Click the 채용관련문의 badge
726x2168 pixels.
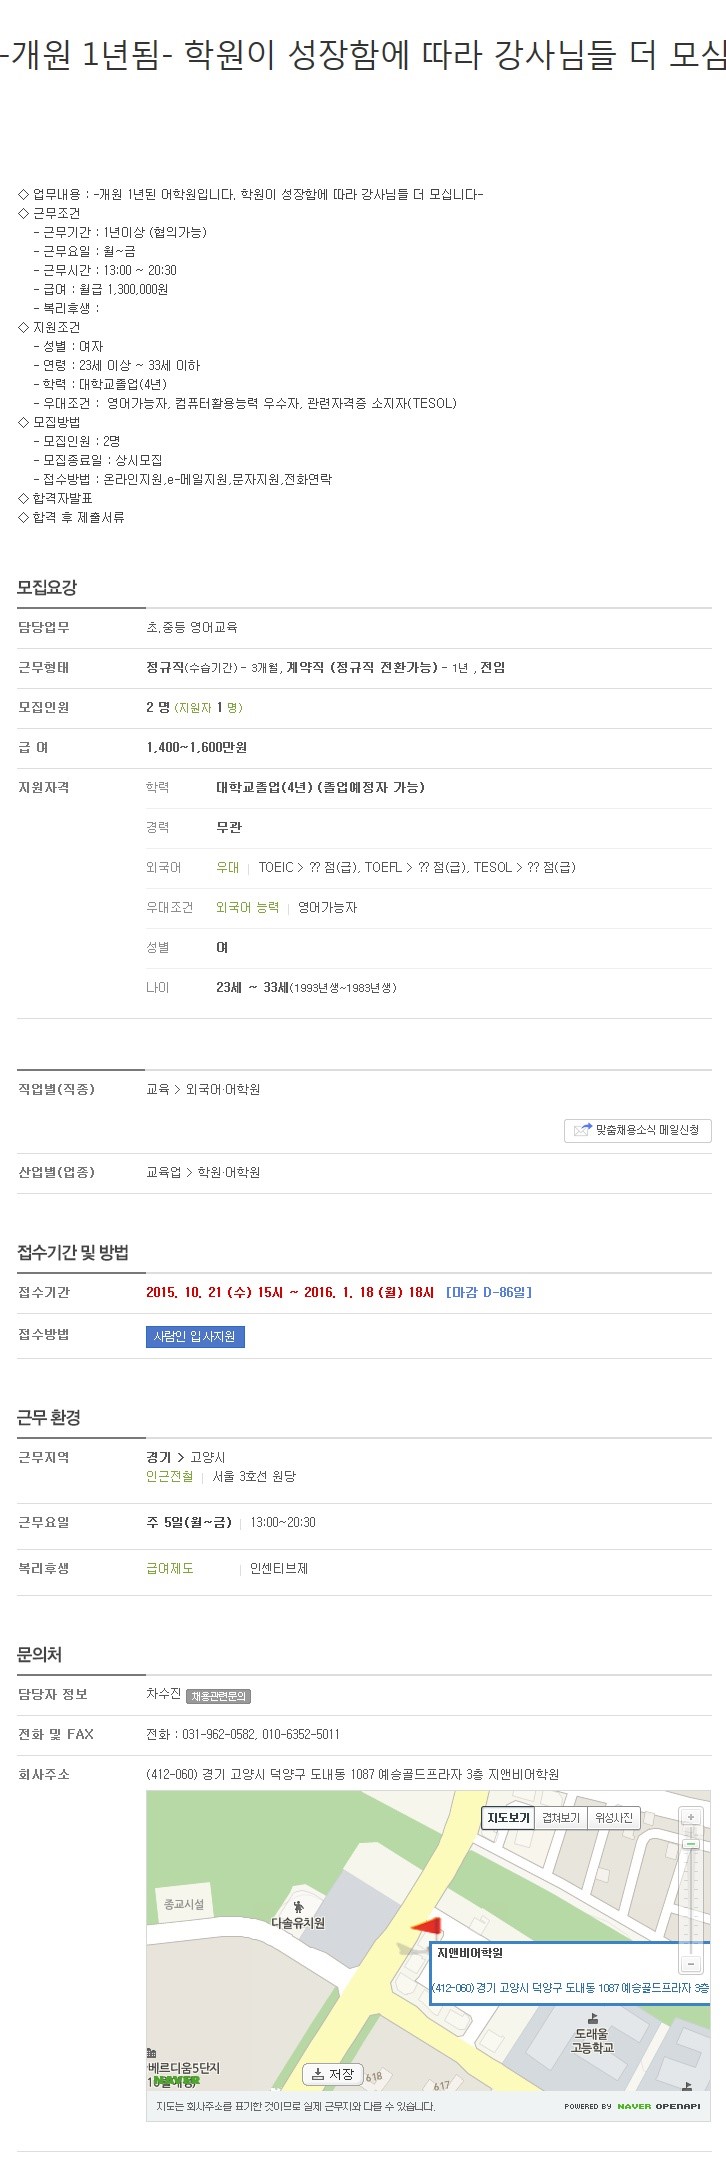click(219, 1696)
